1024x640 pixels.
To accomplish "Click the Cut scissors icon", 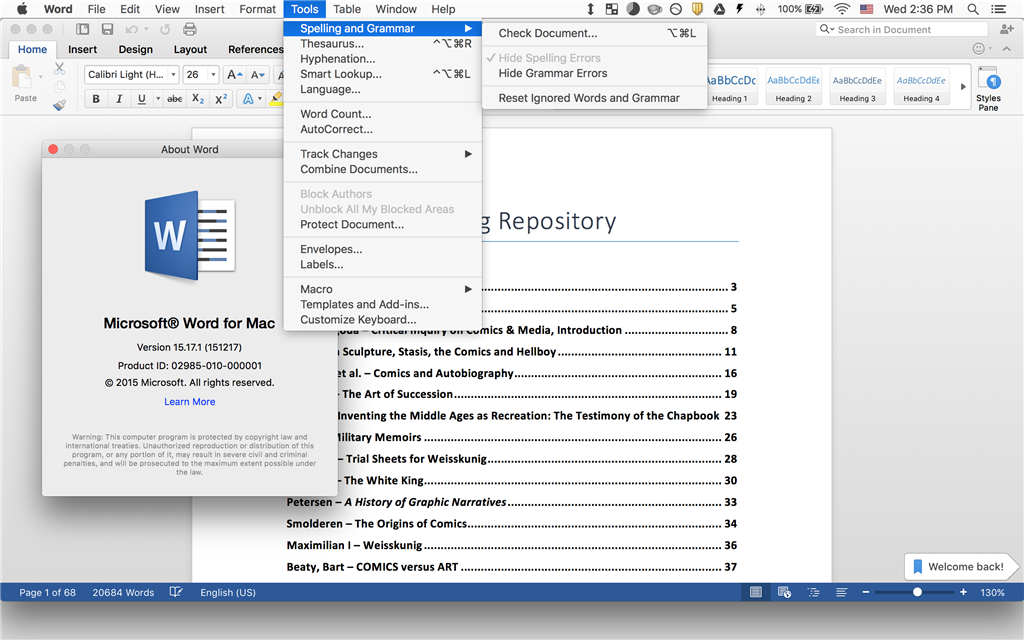I will (59, 69).
